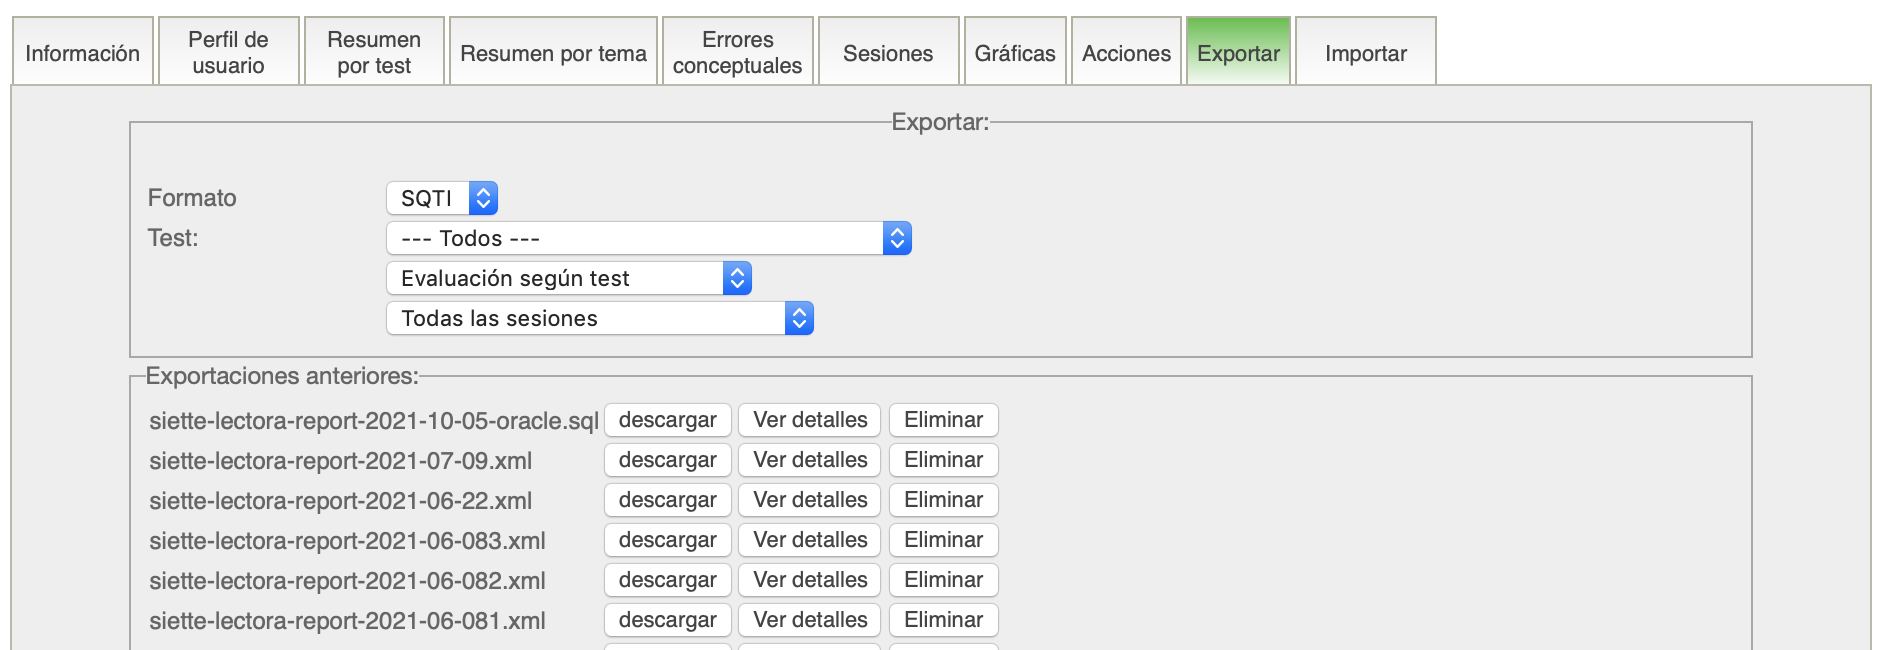
Task: Open the Formato SQTI dropdown
Action: pyautogui.click(x=441, y=198)
